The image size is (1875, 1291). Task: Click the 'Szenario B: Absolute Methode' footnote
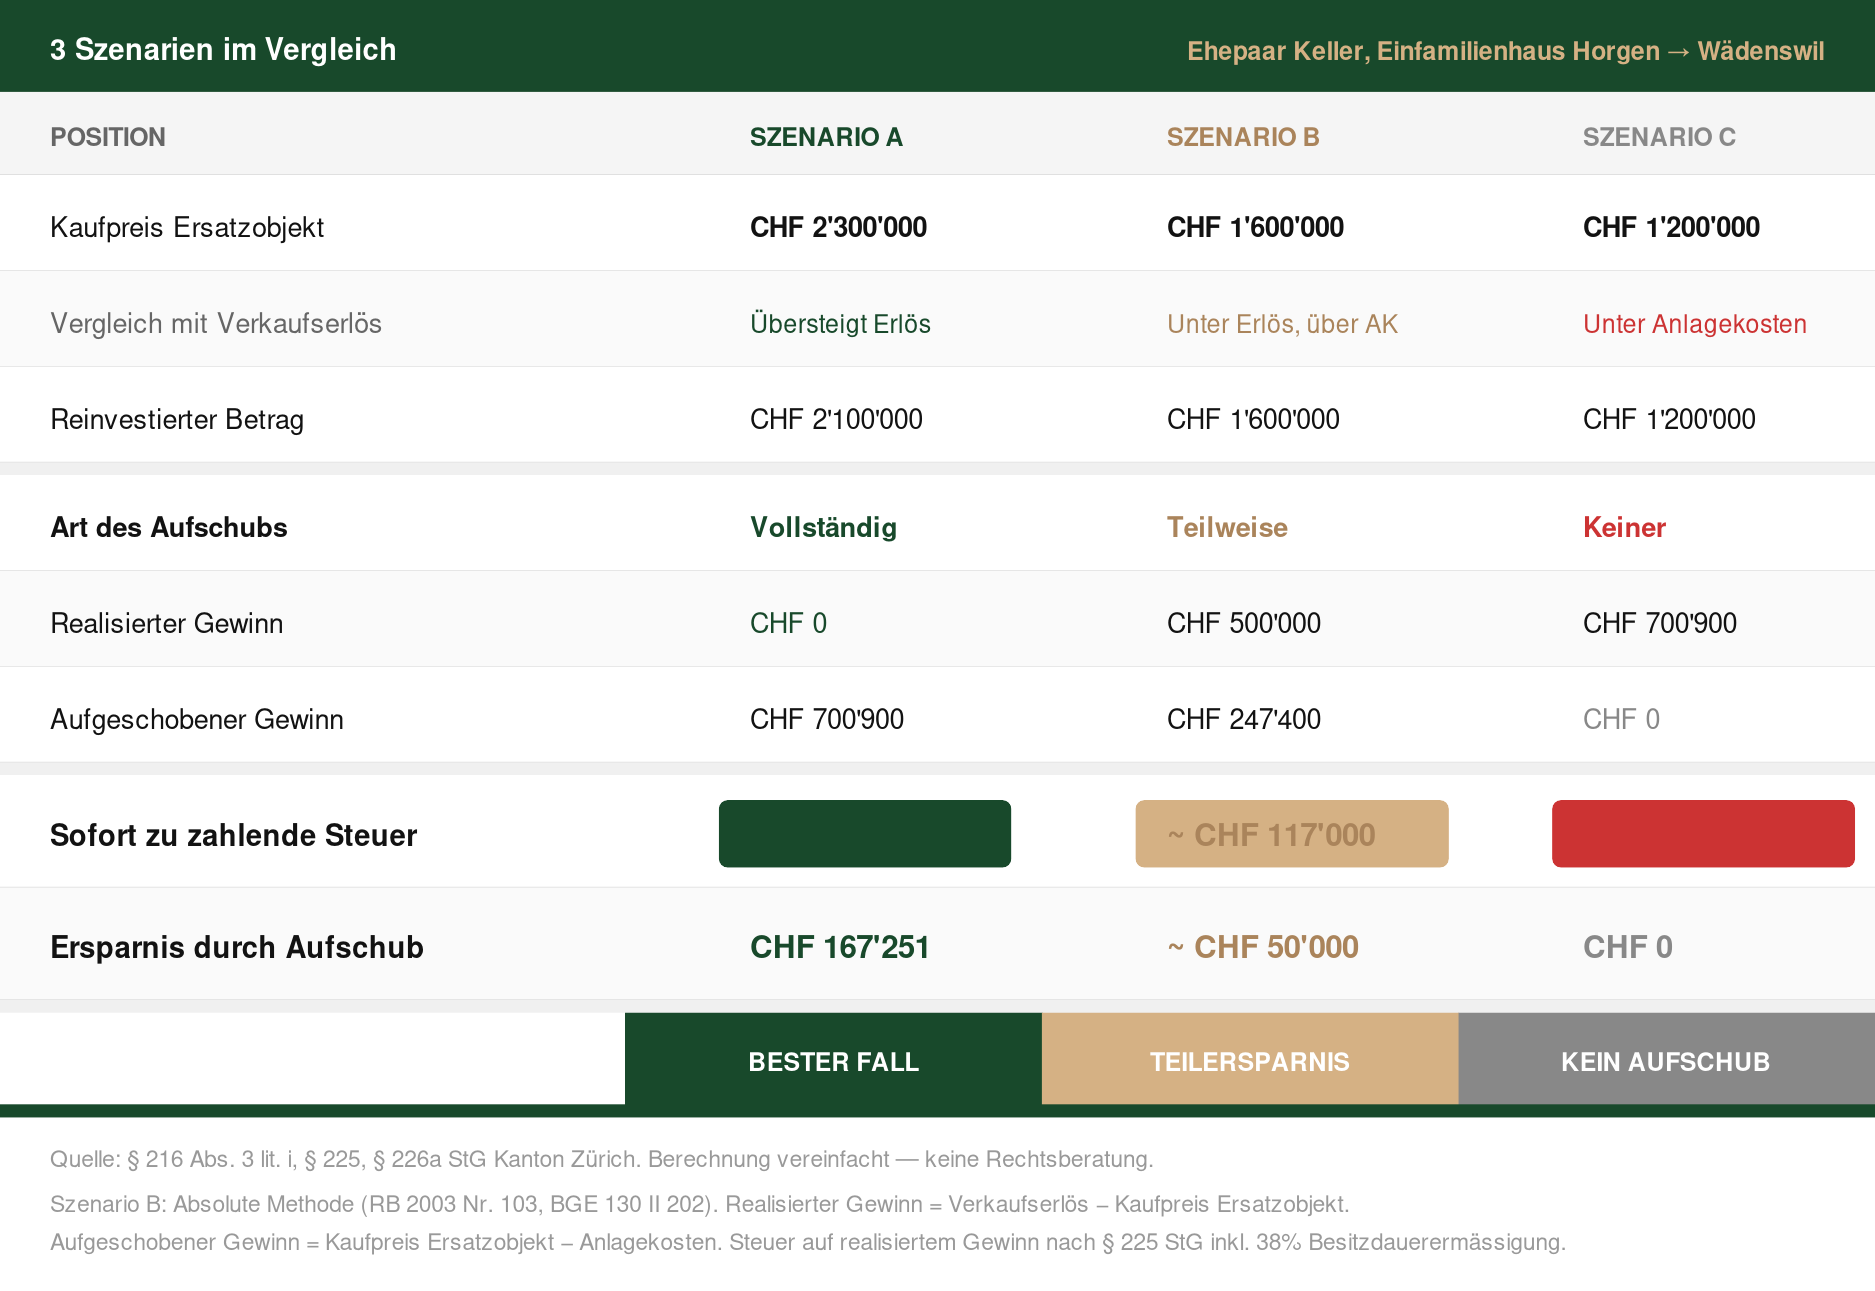tap(699, 1204)
